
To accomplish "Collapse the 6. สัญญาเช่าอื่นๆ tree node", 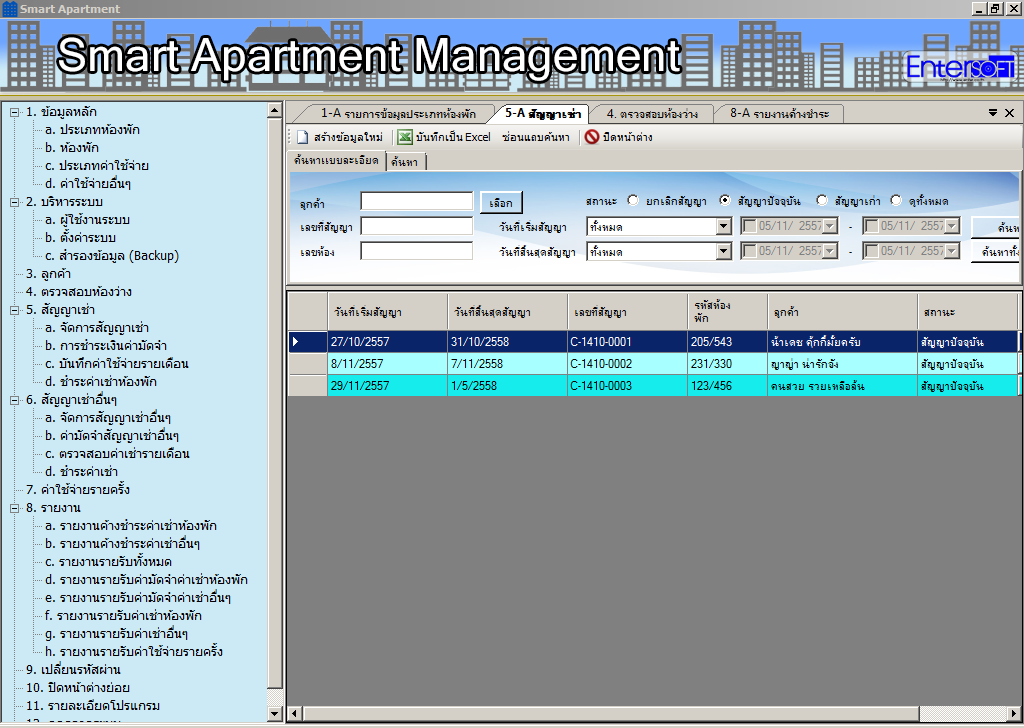I will click(14, 400).
